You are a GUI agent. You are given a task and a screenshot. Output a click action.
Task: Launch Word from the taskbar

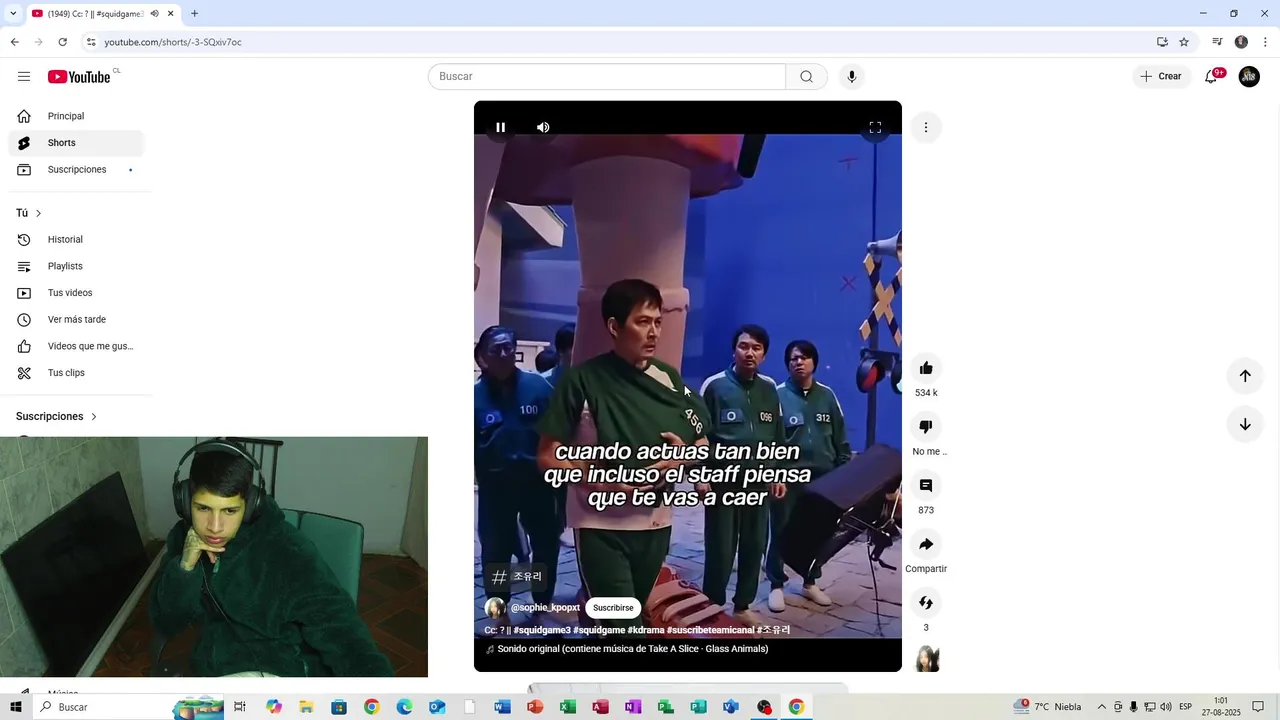click(x=502, y=707)
